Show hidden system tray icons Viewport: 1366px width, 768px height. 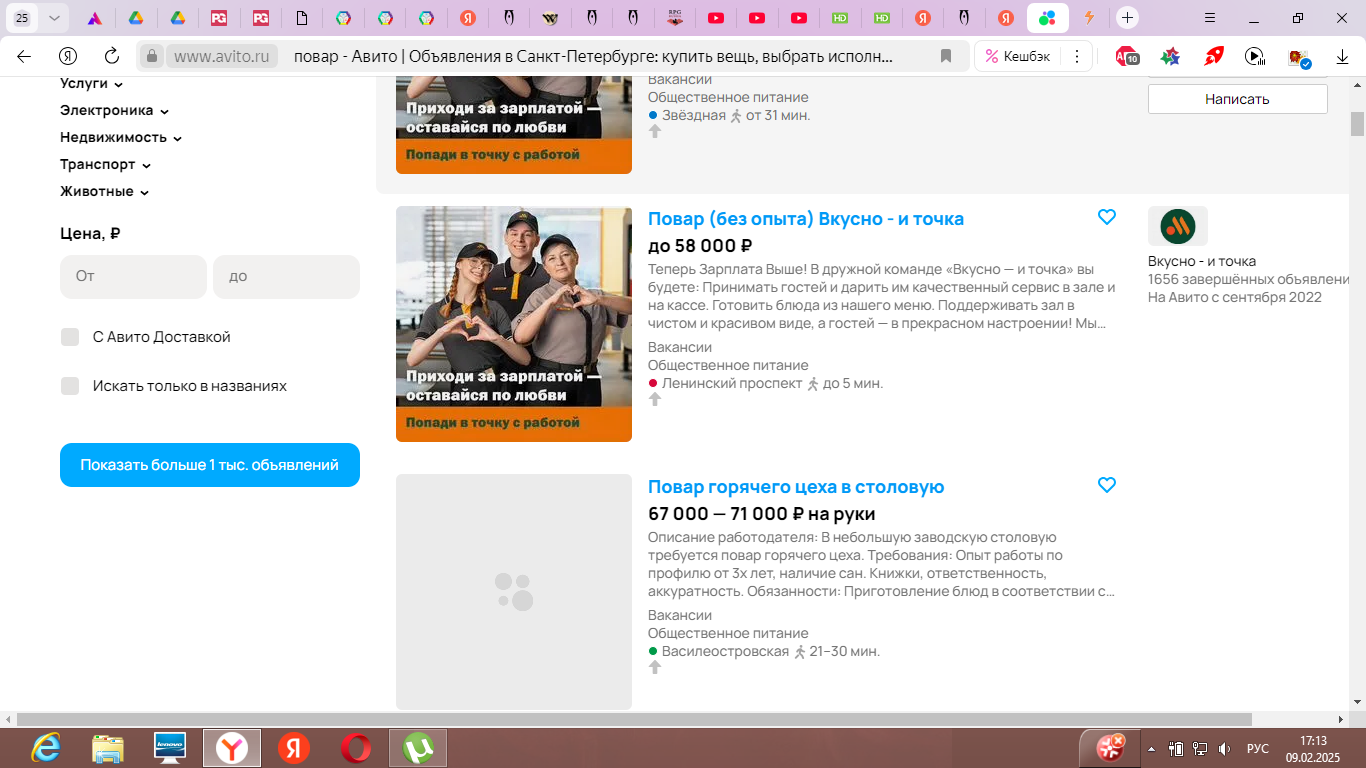click(1151, 749)
